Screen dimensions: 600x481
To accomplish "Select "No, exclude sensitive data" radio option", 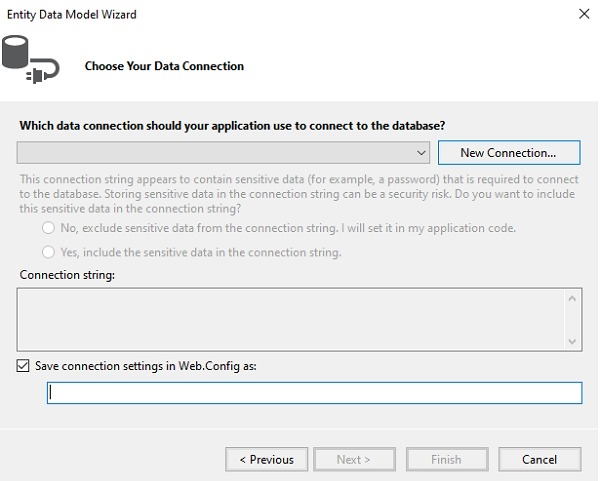I will 48,228.
